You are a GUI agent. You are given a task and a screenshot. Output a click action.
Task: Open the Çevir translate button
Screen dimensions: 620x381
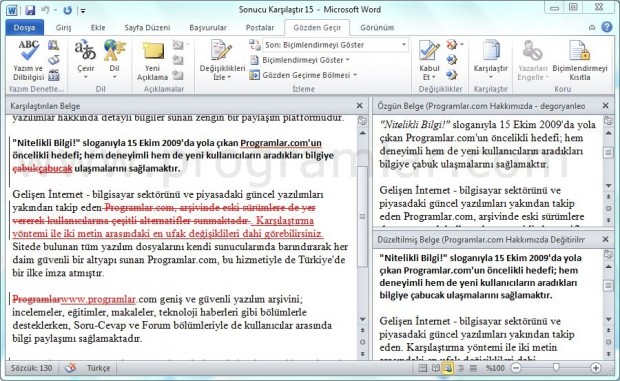tap(85, 59)
